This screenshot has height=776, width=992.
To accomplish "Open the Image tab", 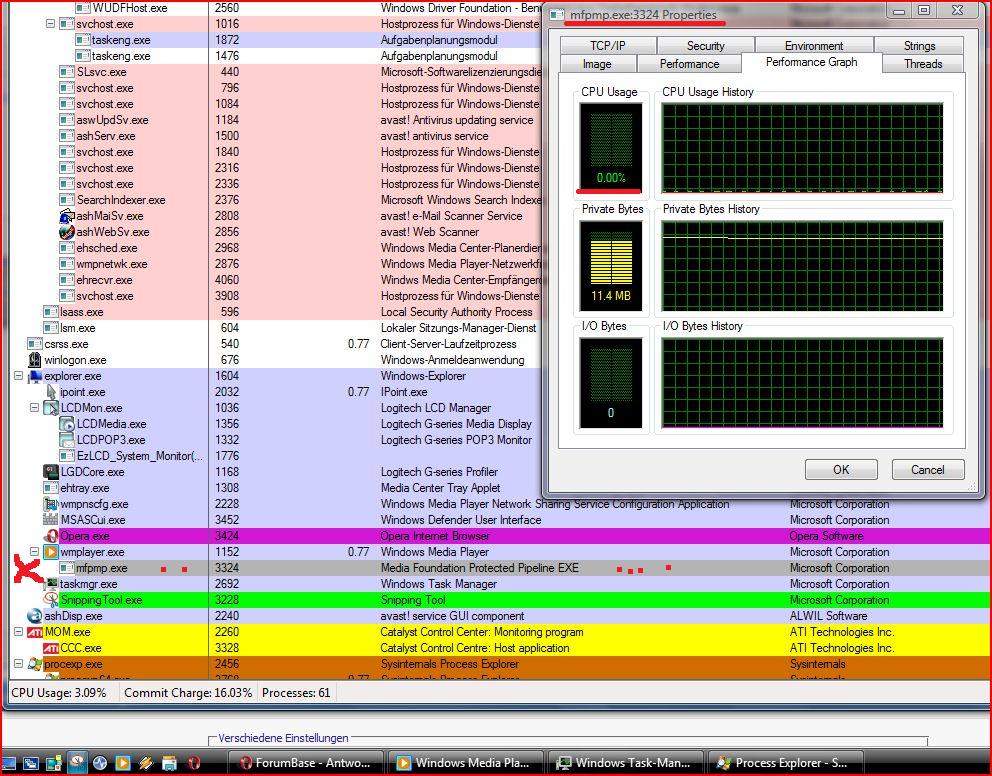I will (597, 64).
